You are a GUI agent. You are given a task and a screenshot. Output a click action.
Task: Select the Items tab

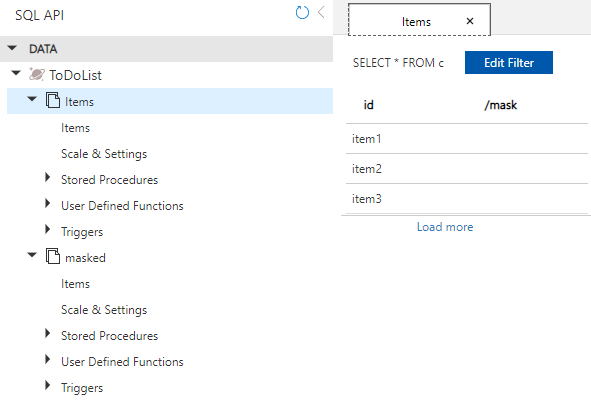(x=416, y=22)
